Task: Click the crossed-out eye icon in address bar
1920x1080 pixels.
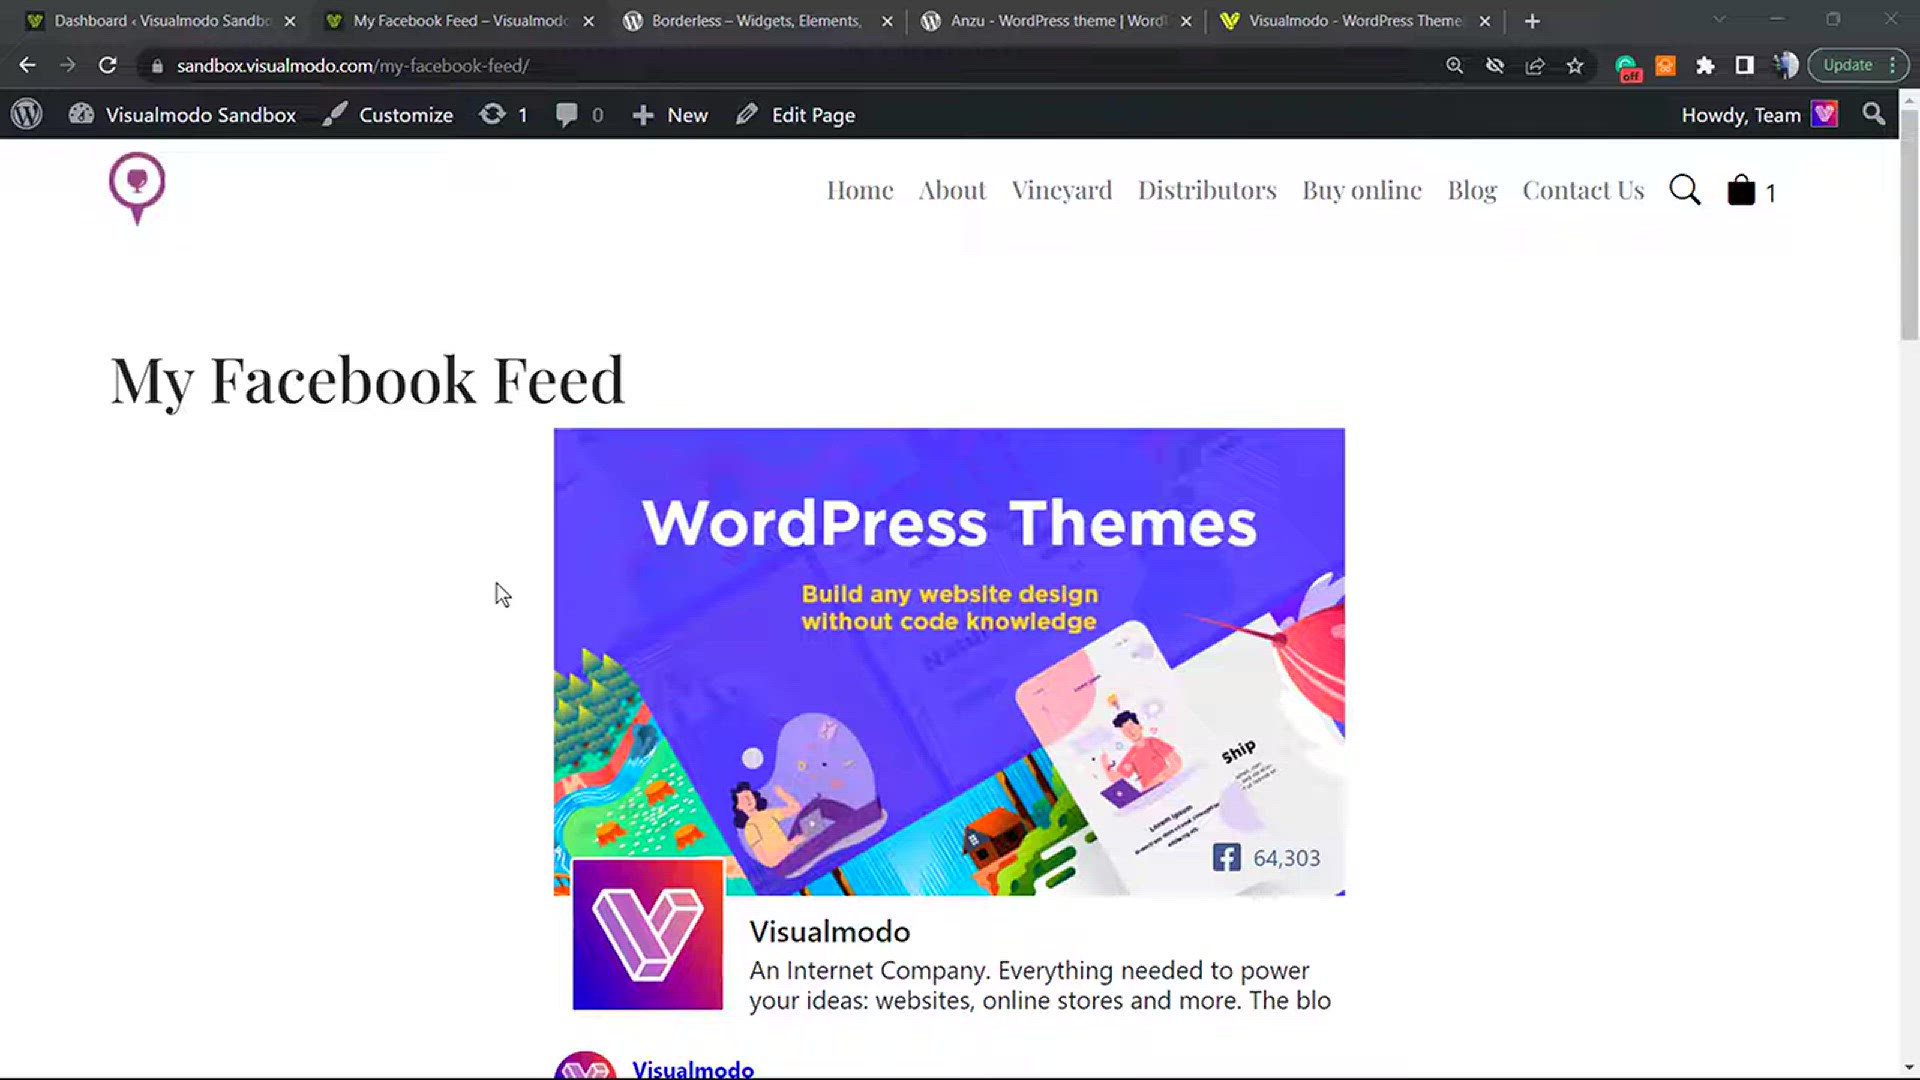Action: click(x=1495, y=65)
